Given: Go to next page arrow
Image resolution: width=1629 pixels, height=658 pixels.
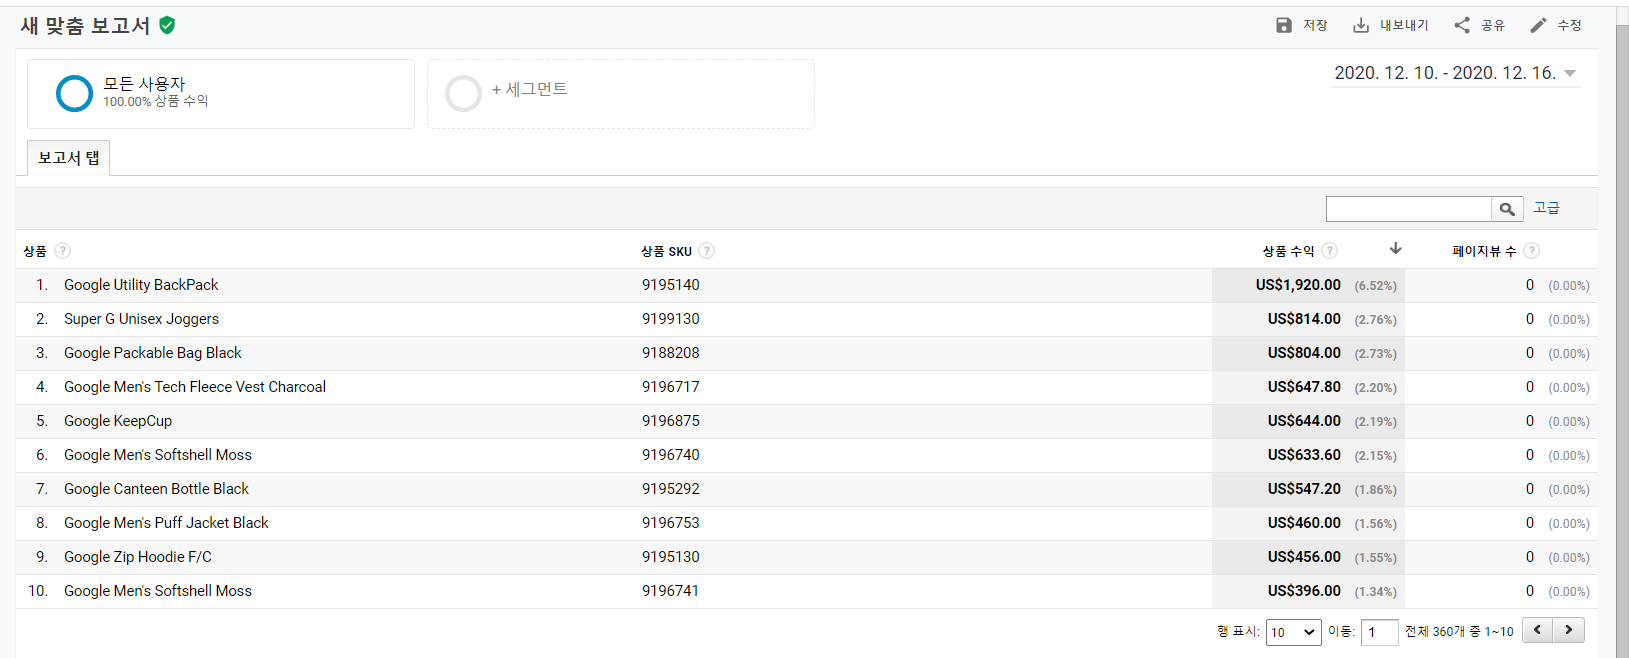Looking at the screenshot, I should pos(1569,630).
